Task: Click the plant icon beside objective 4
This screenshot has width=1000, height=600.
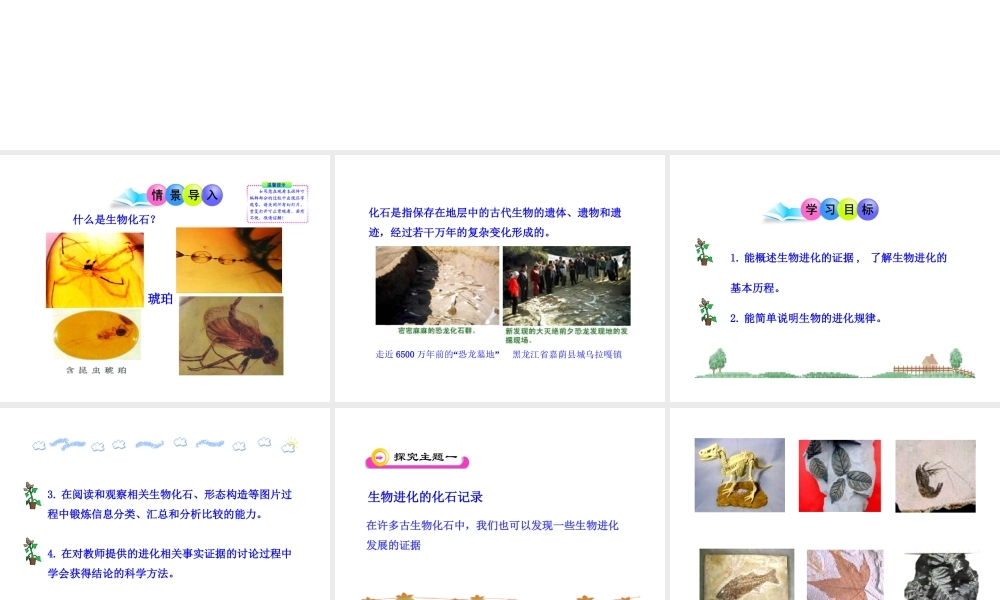Action: (x=32, y=551)
